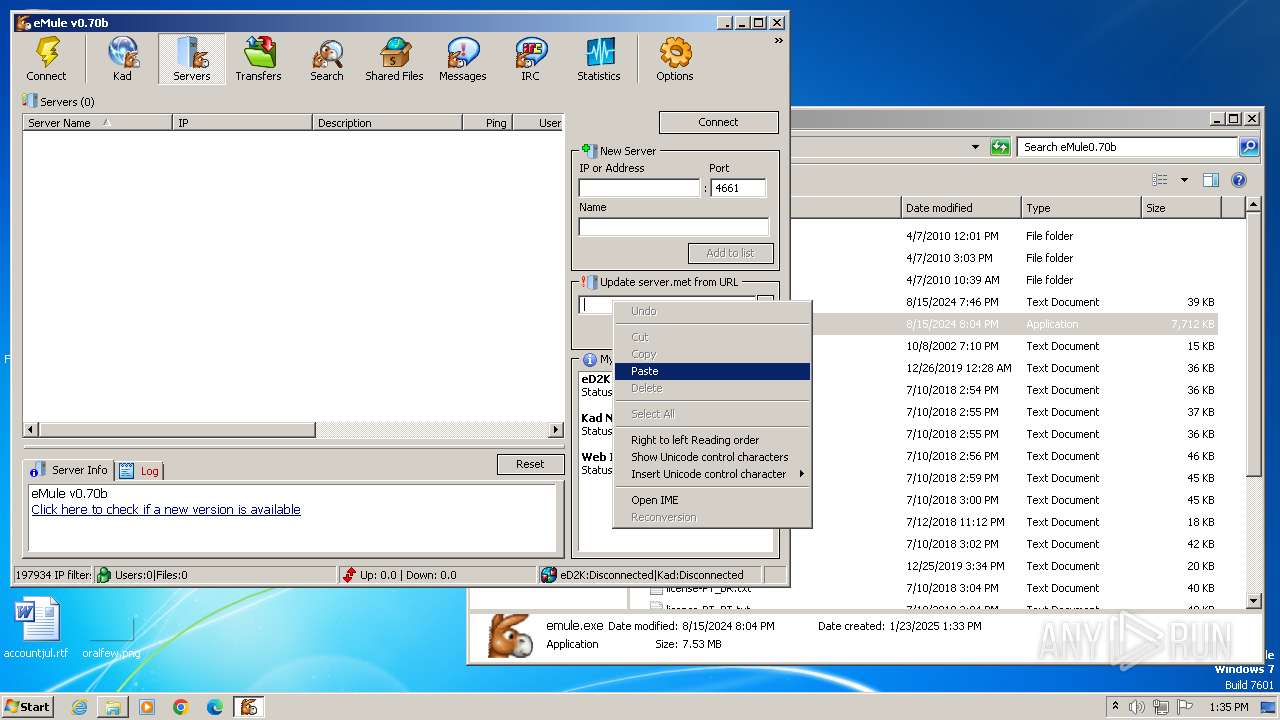Viewport: 1280px width, 720px height.
Task: Click the Explorer scrollbar up arrow
Action: tap(1254, 205)
